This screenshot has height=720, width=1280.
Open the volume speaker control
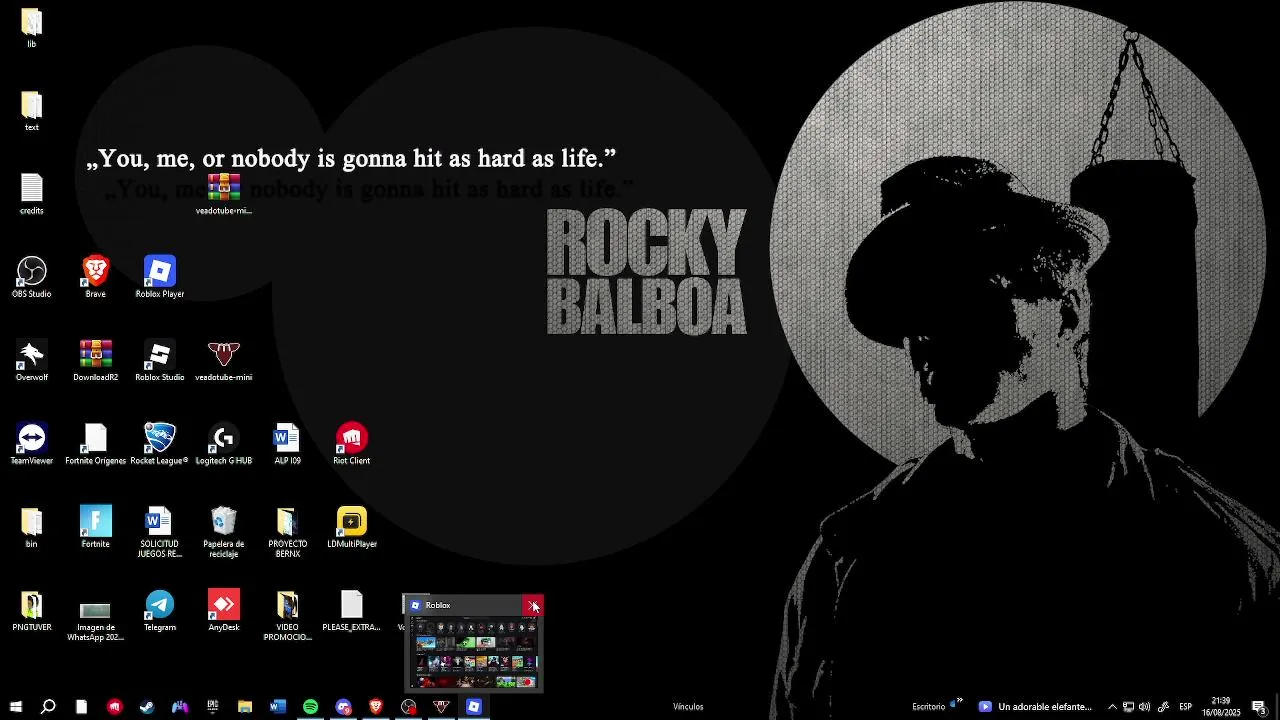(x=1145, y=707)
